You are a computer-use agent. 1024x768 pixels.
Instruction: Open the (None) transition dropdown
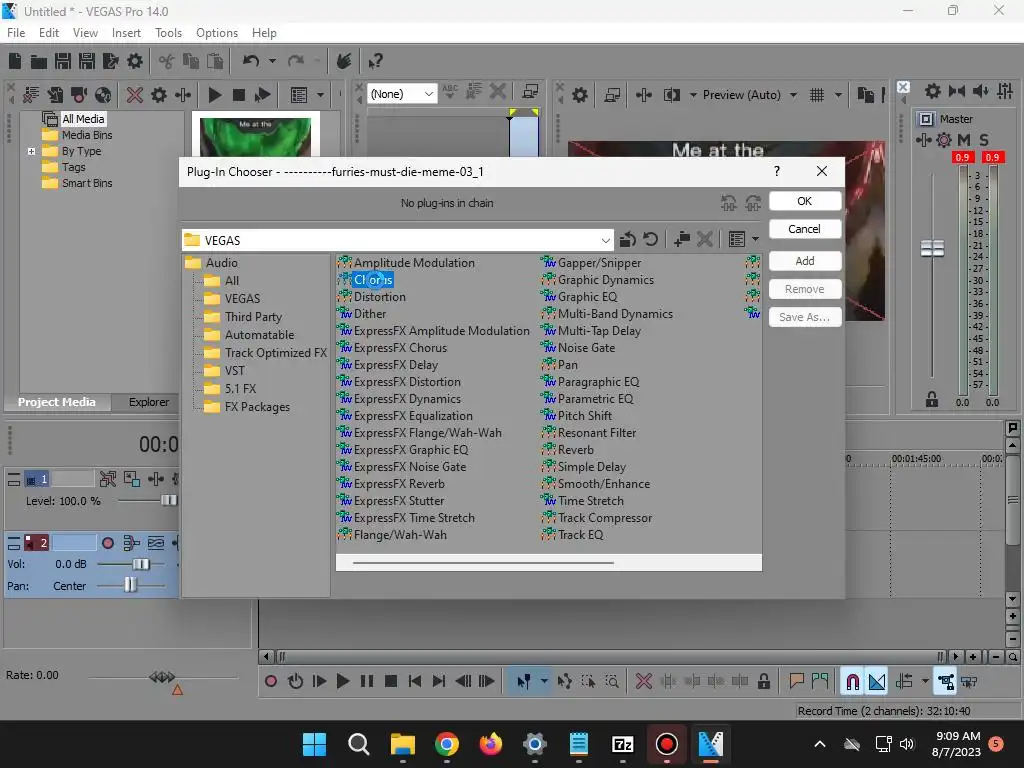coord(428,94)
